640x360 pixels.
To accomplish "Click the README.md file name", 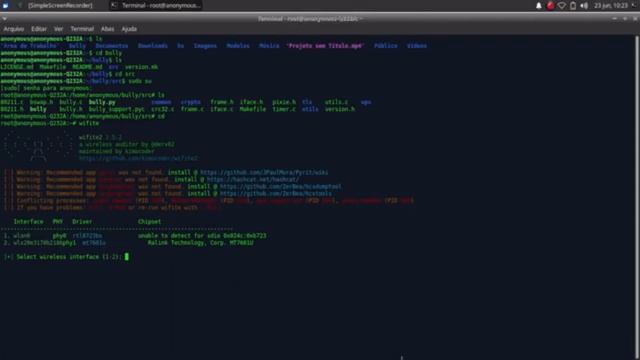I will coord(87,67).
